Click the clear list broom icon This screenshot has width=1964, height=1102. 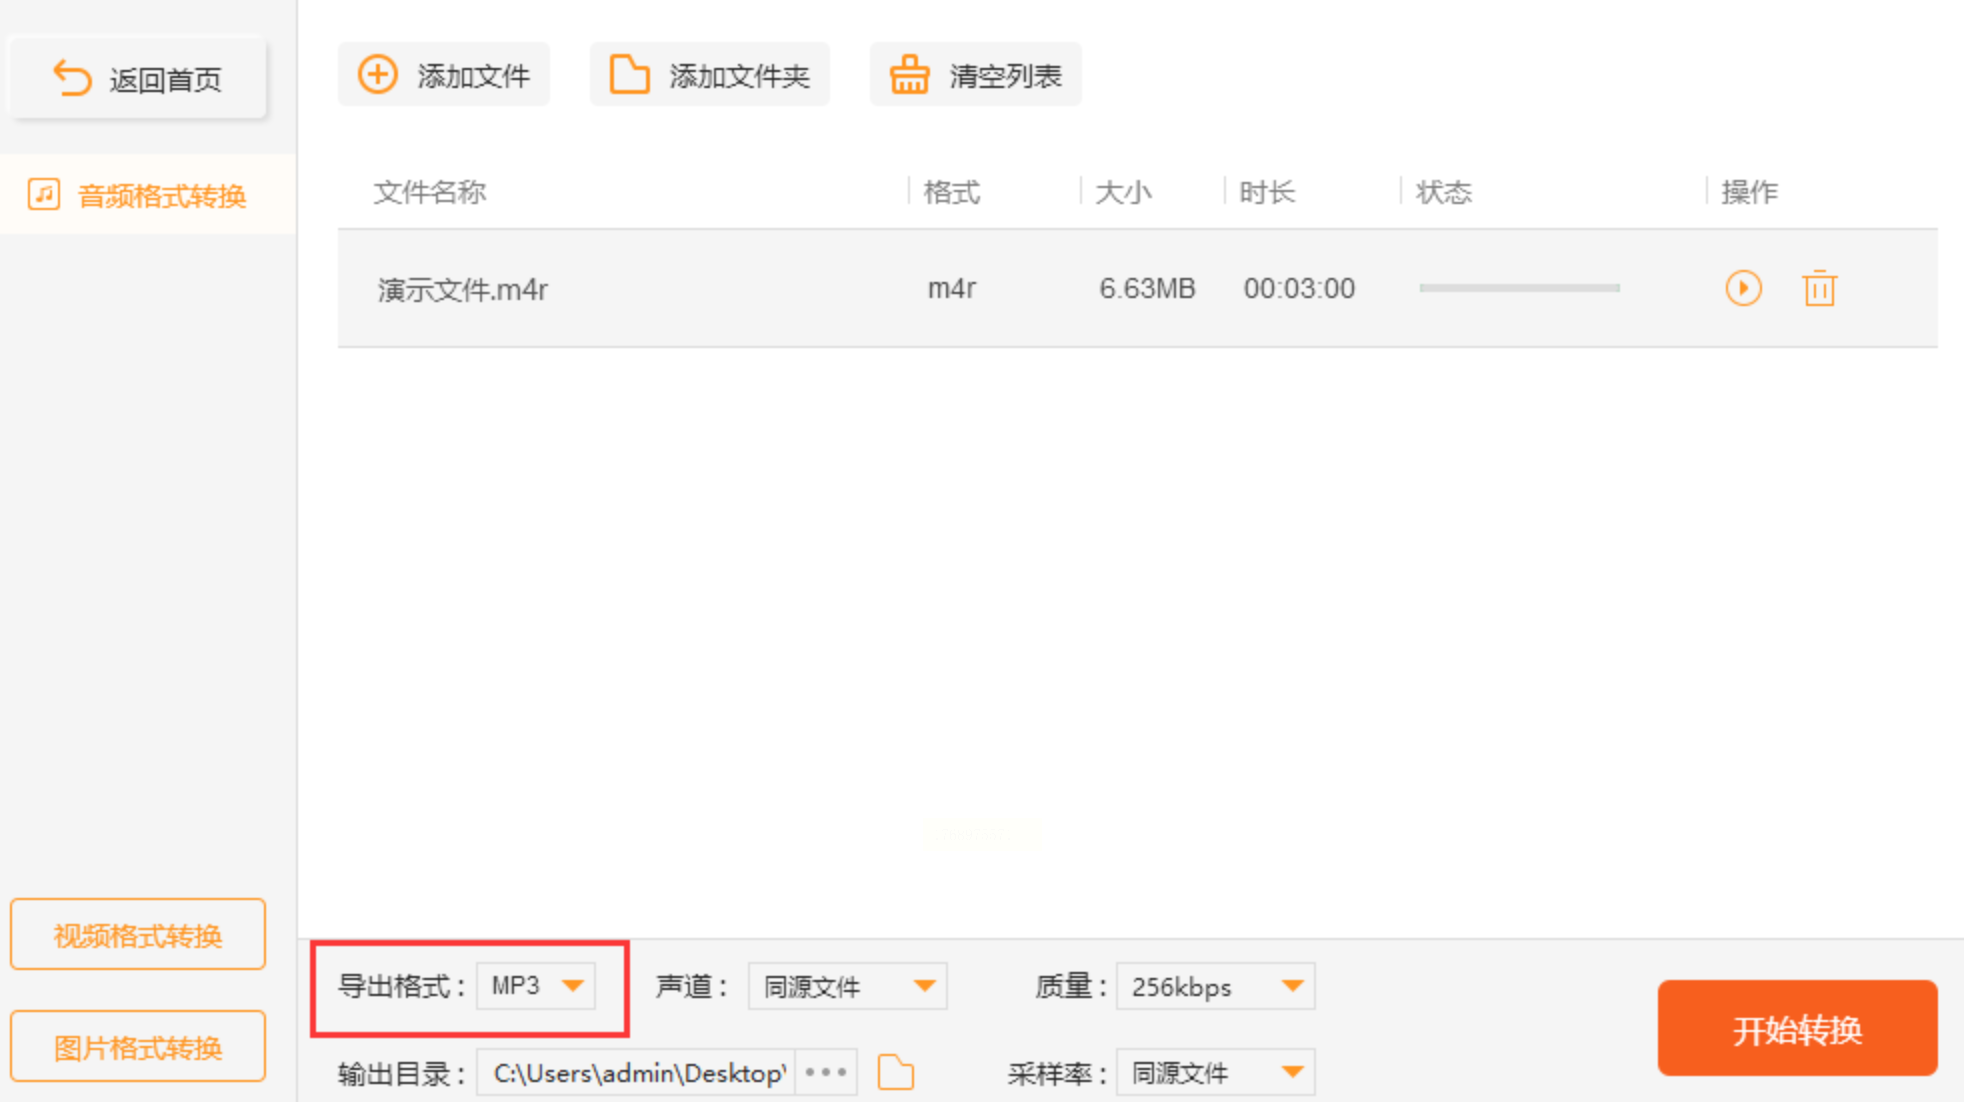pos(909,75)
